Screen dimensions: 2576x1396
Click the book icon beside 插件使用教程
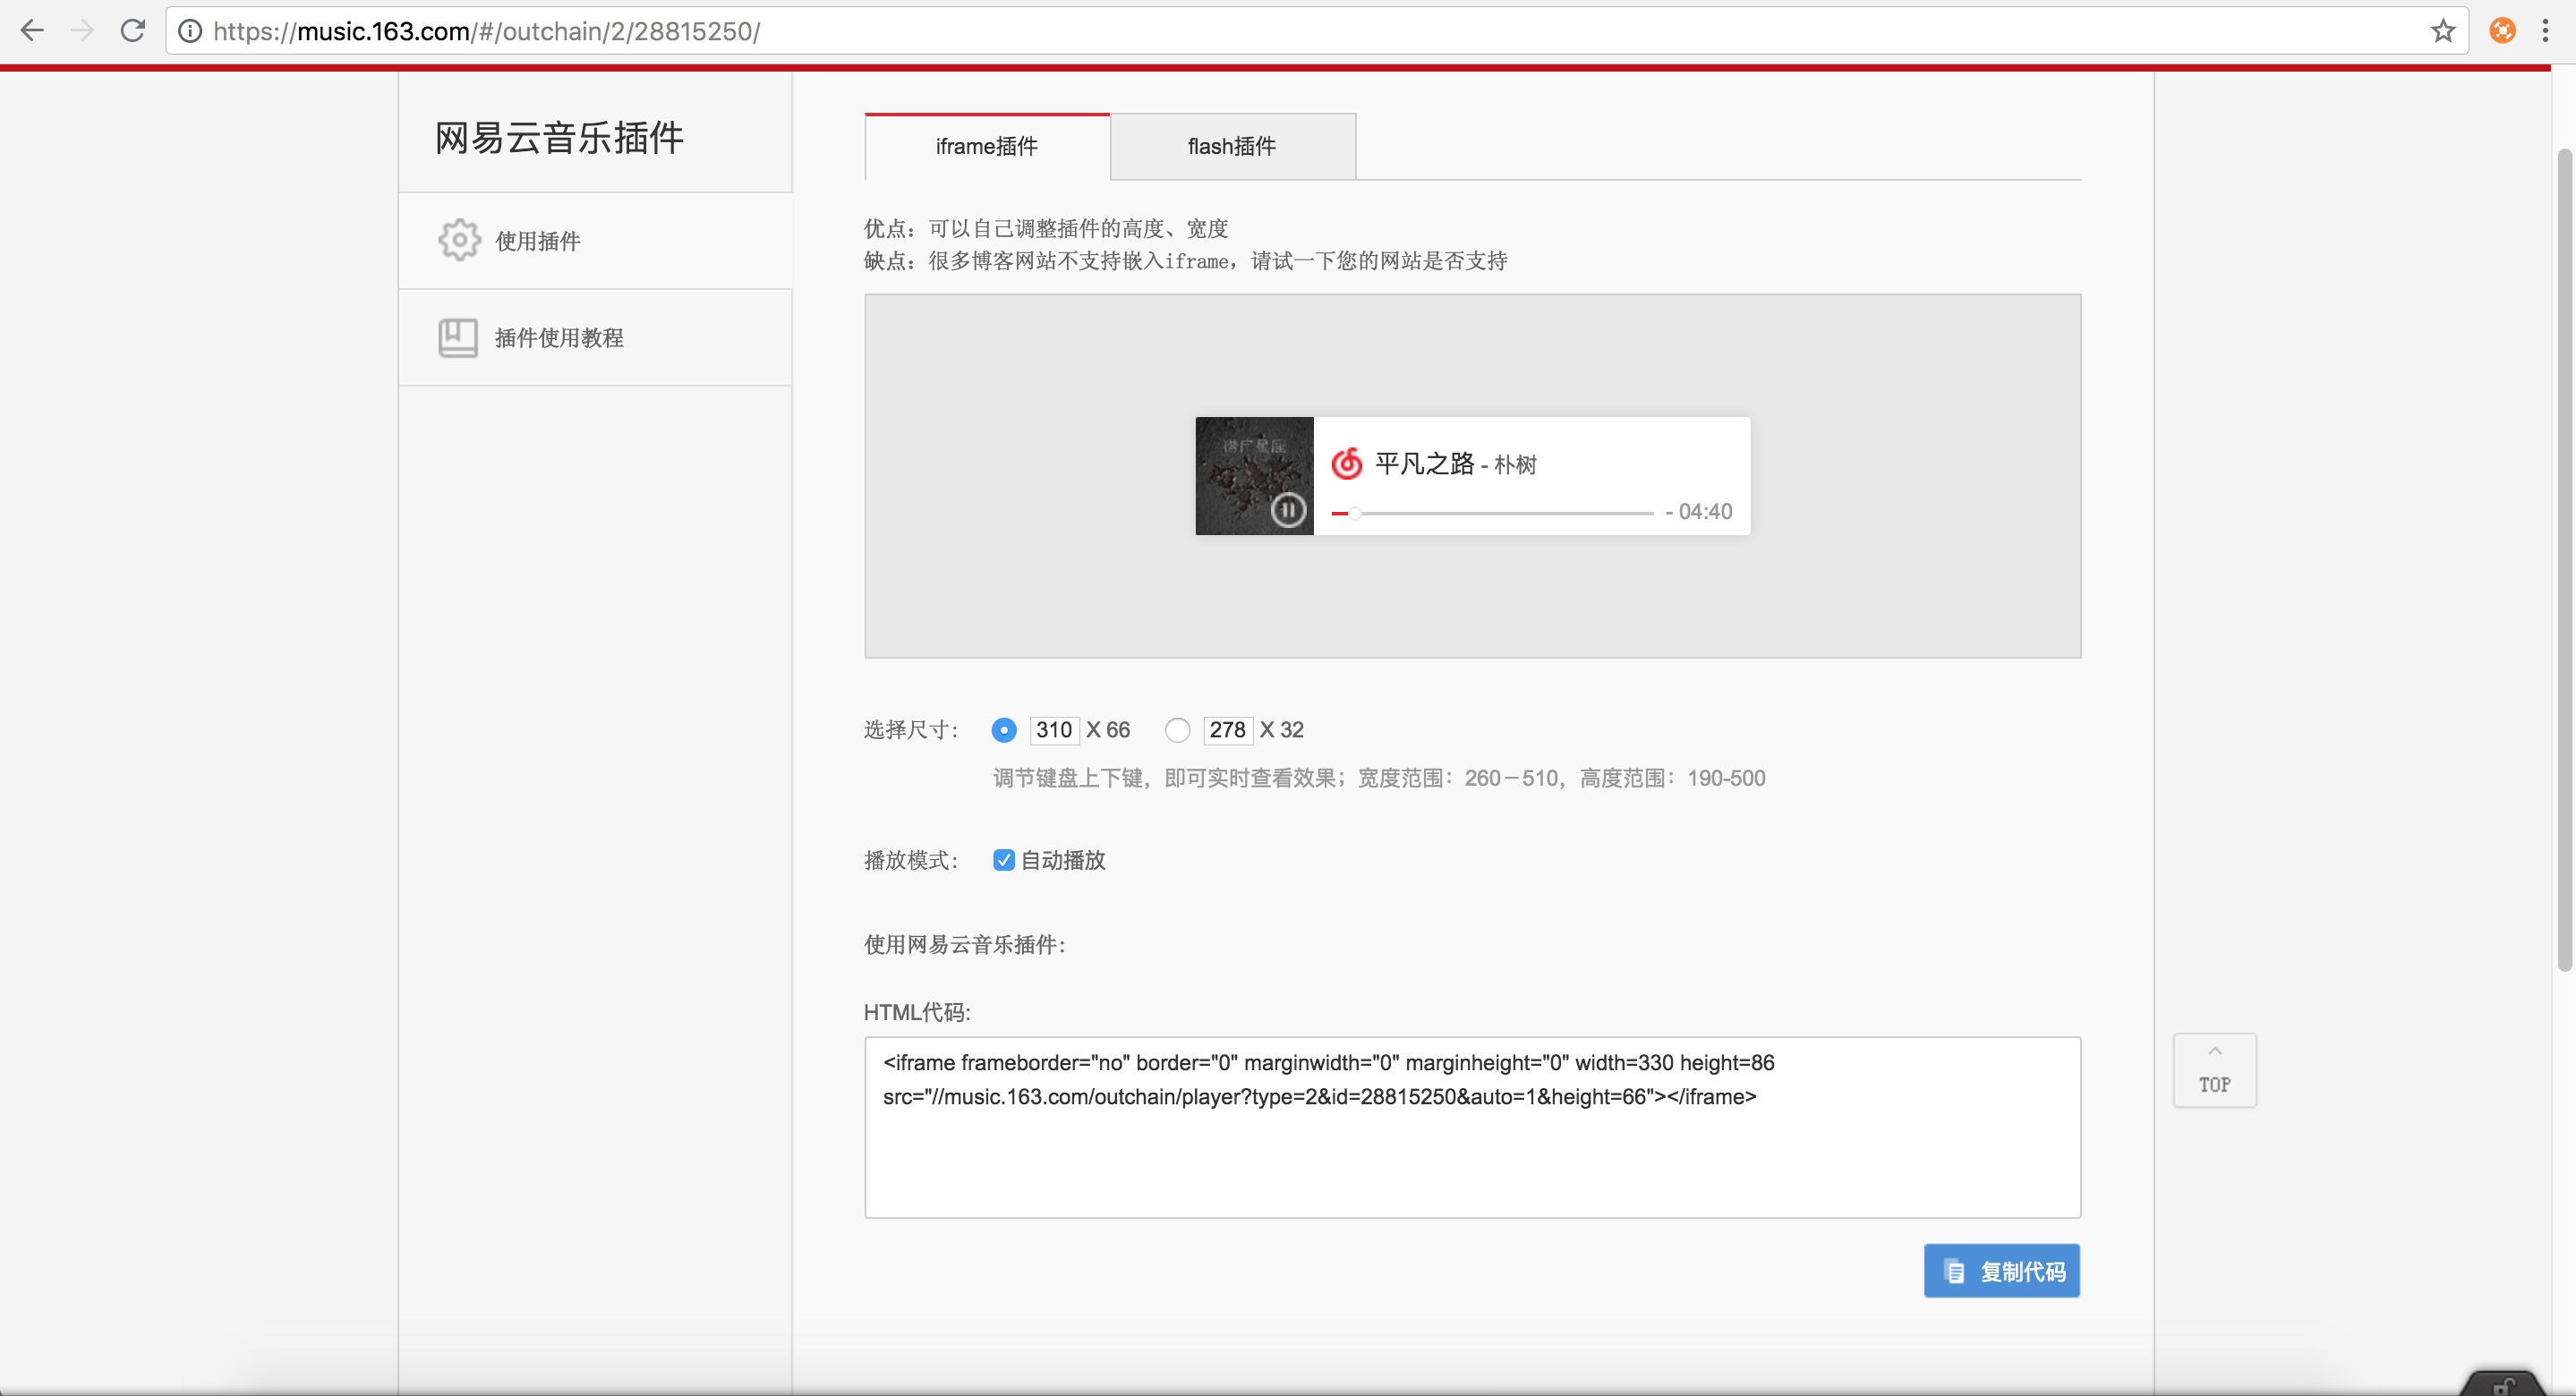pos(458,337)
